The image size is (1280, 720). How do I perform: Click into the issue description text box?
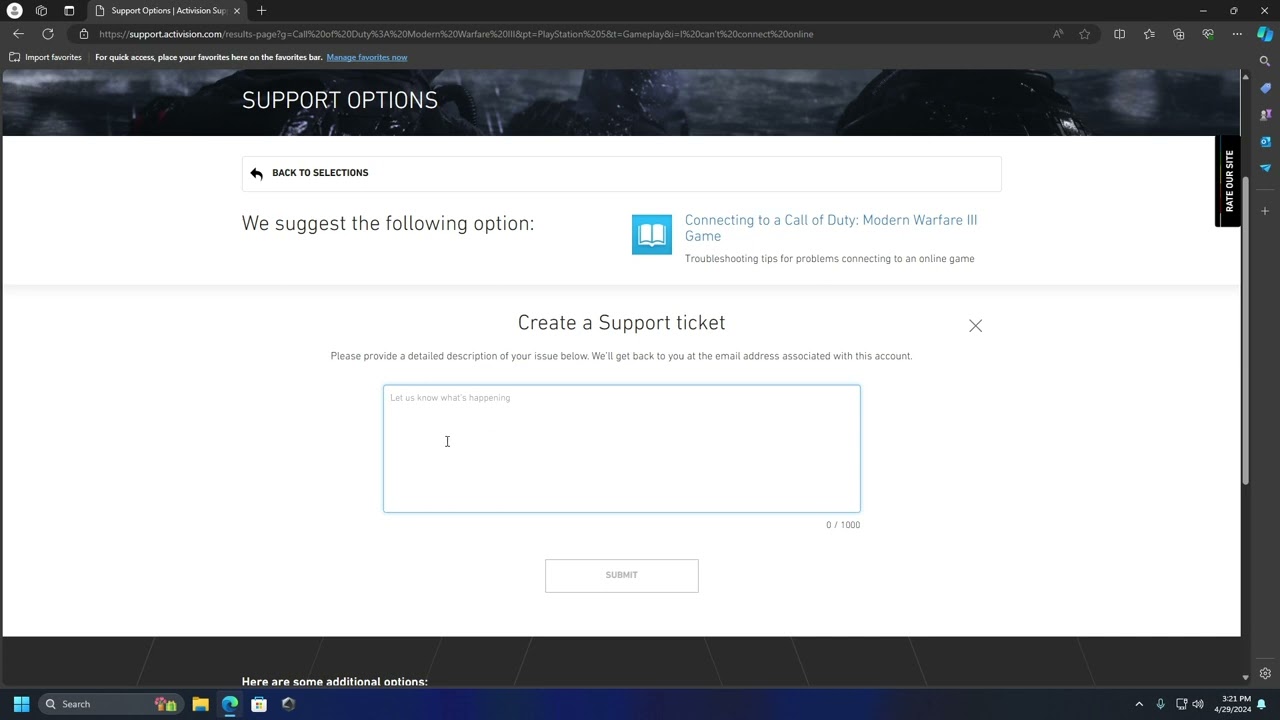coord(621,449)
